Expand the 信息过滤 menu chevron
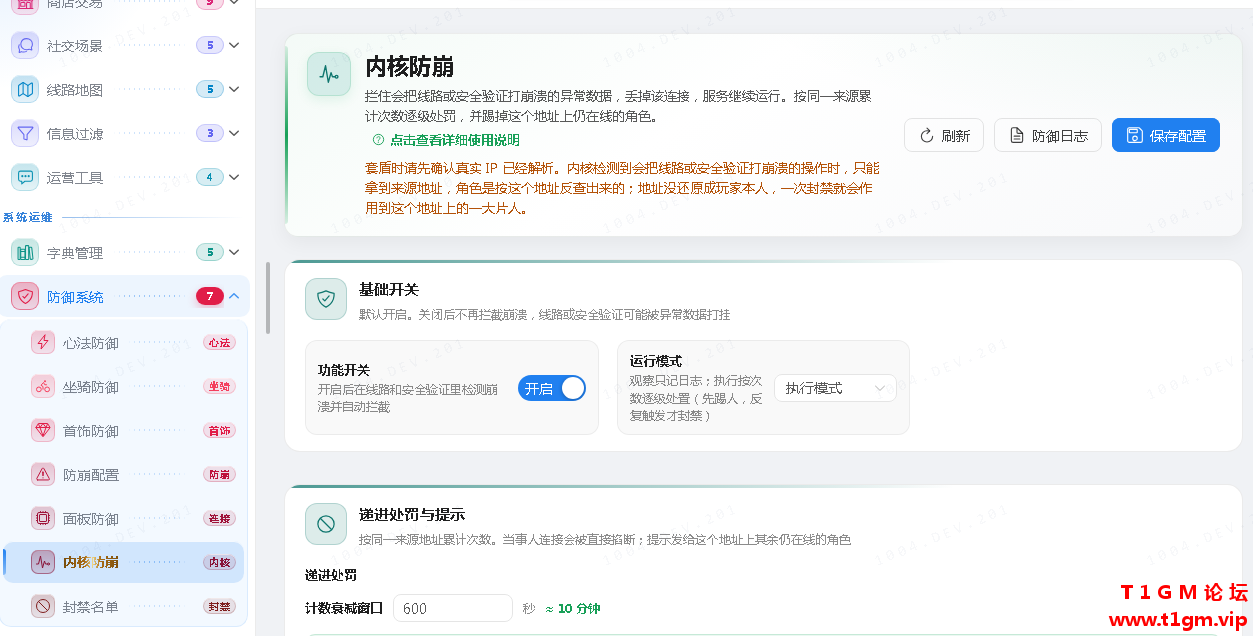The height and width of the screenshot is (636, 1253). [x=234, y=133]
